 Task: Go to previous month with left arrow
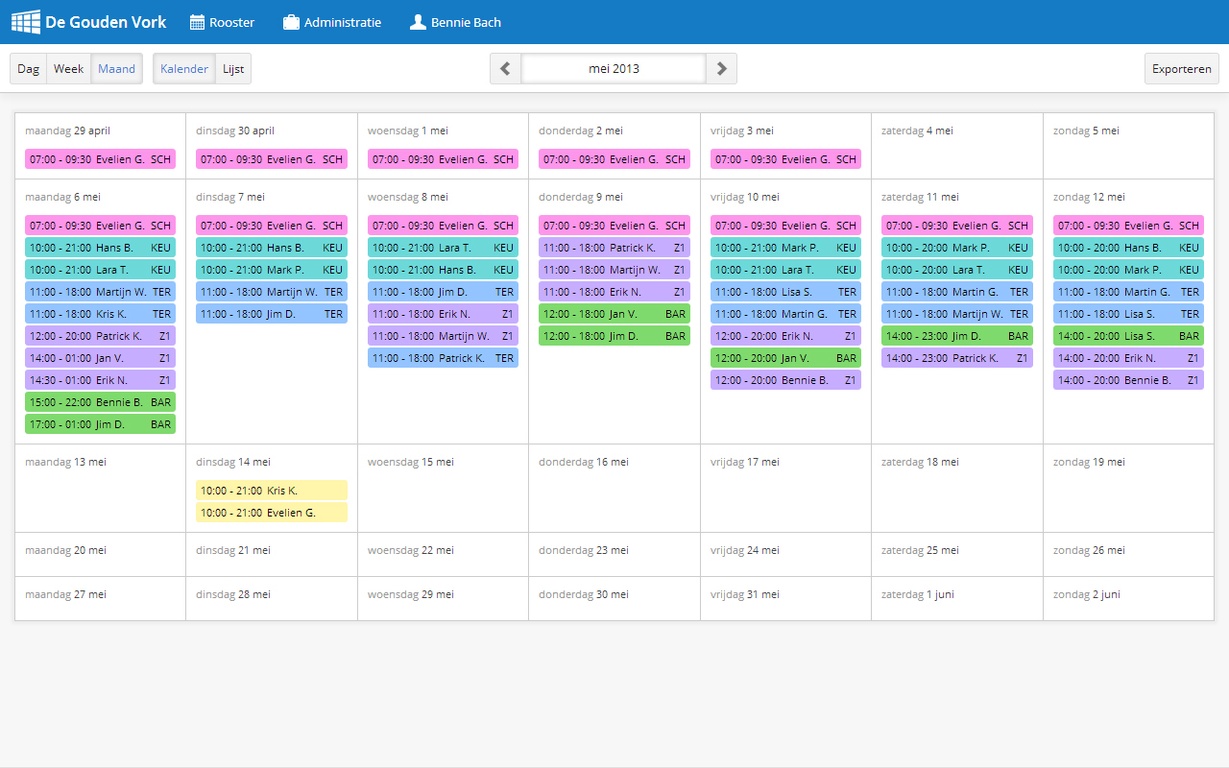coord(505,69)
